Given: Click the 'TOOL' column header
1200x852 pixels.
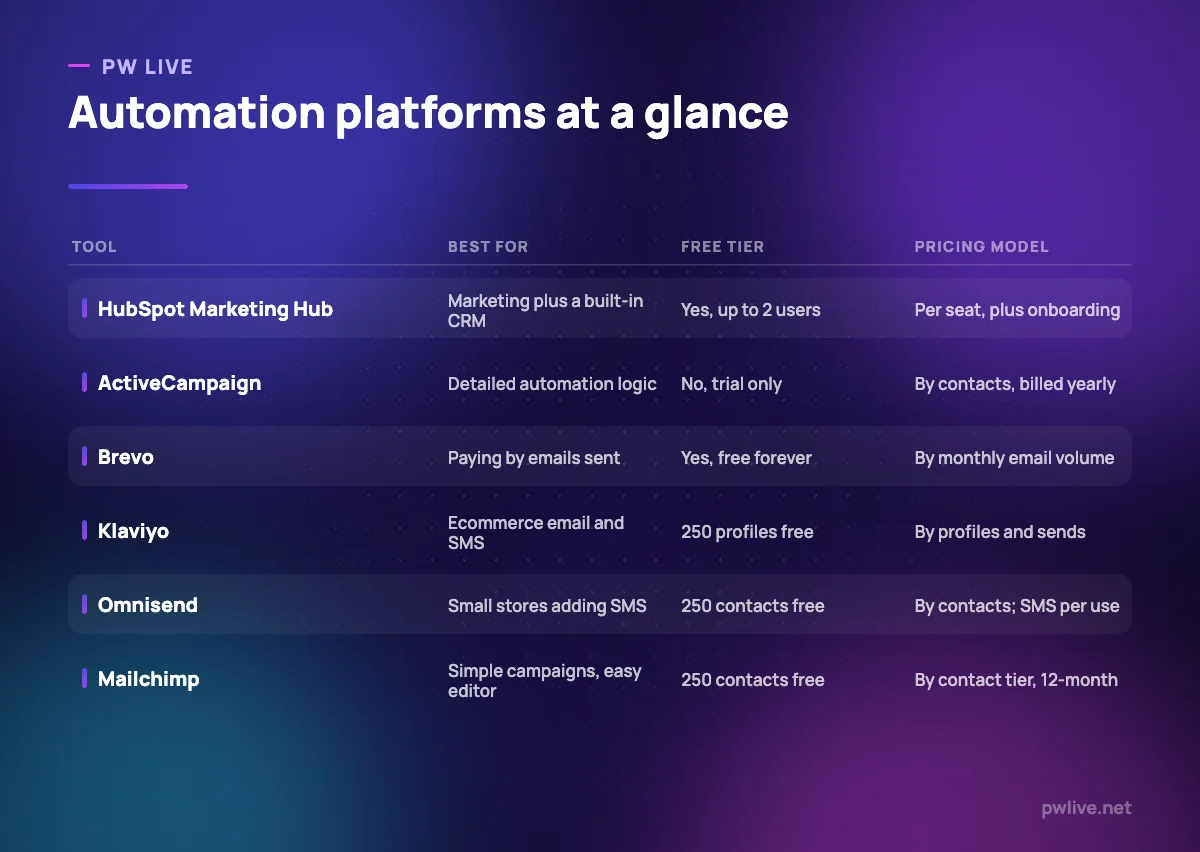Looking at the screenshot, I should 94,247.
